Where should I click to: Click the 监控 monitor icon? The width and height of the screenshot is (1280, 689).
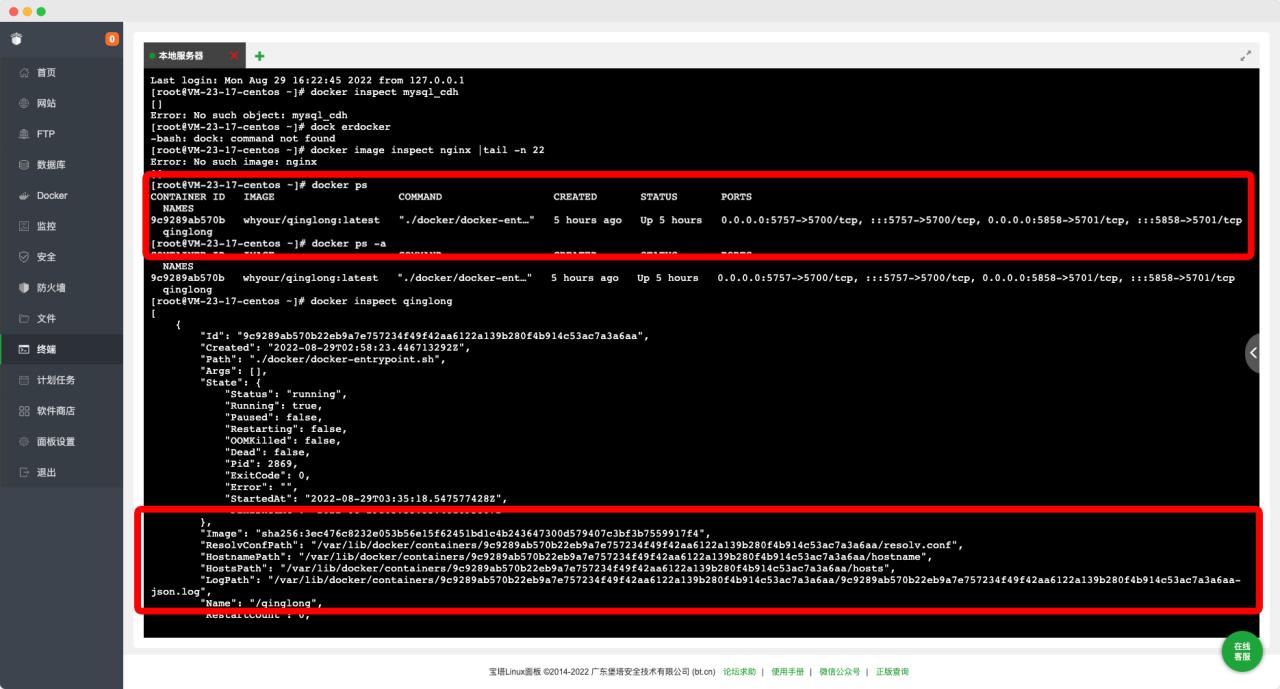click(24, 226)
